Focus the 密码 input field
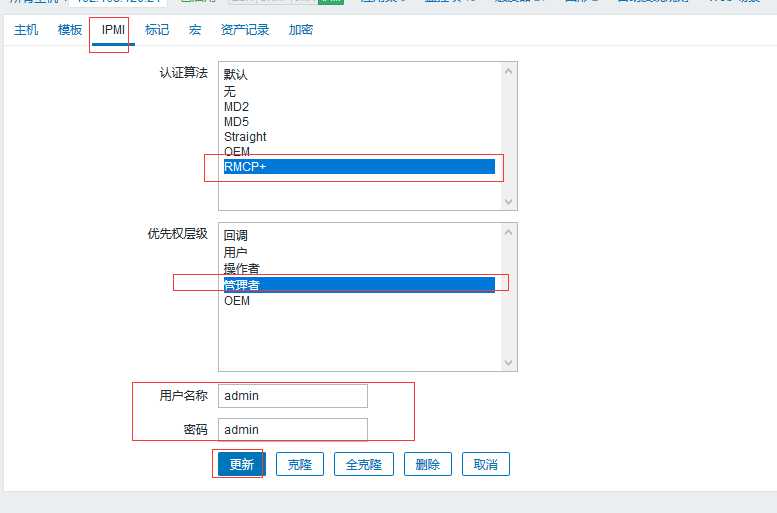This screenshot has height=513, width=777. (x=293, y=429)
